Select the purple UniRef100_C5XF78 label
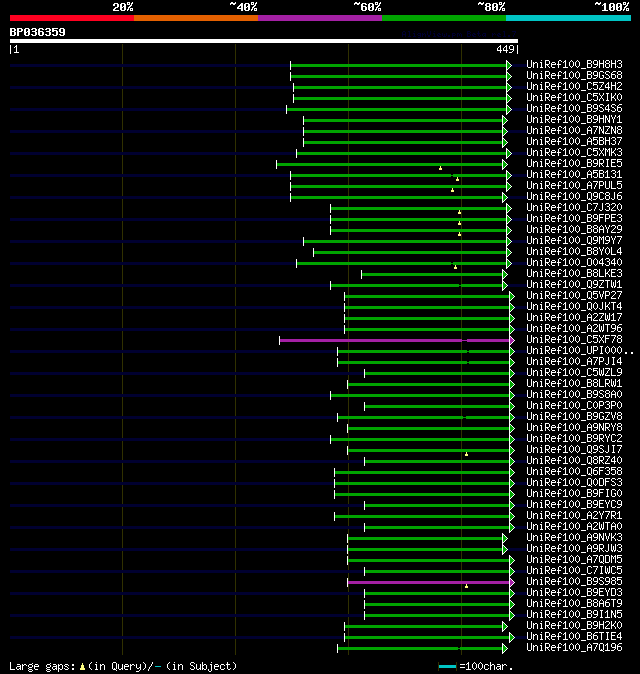 (x=574, y=340)
